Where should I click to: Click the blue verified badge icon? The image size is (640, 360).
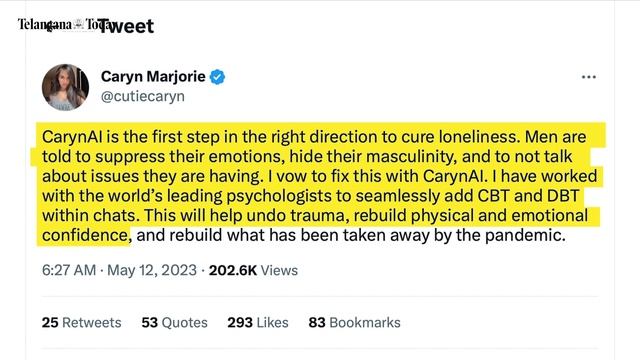(217, 77)
